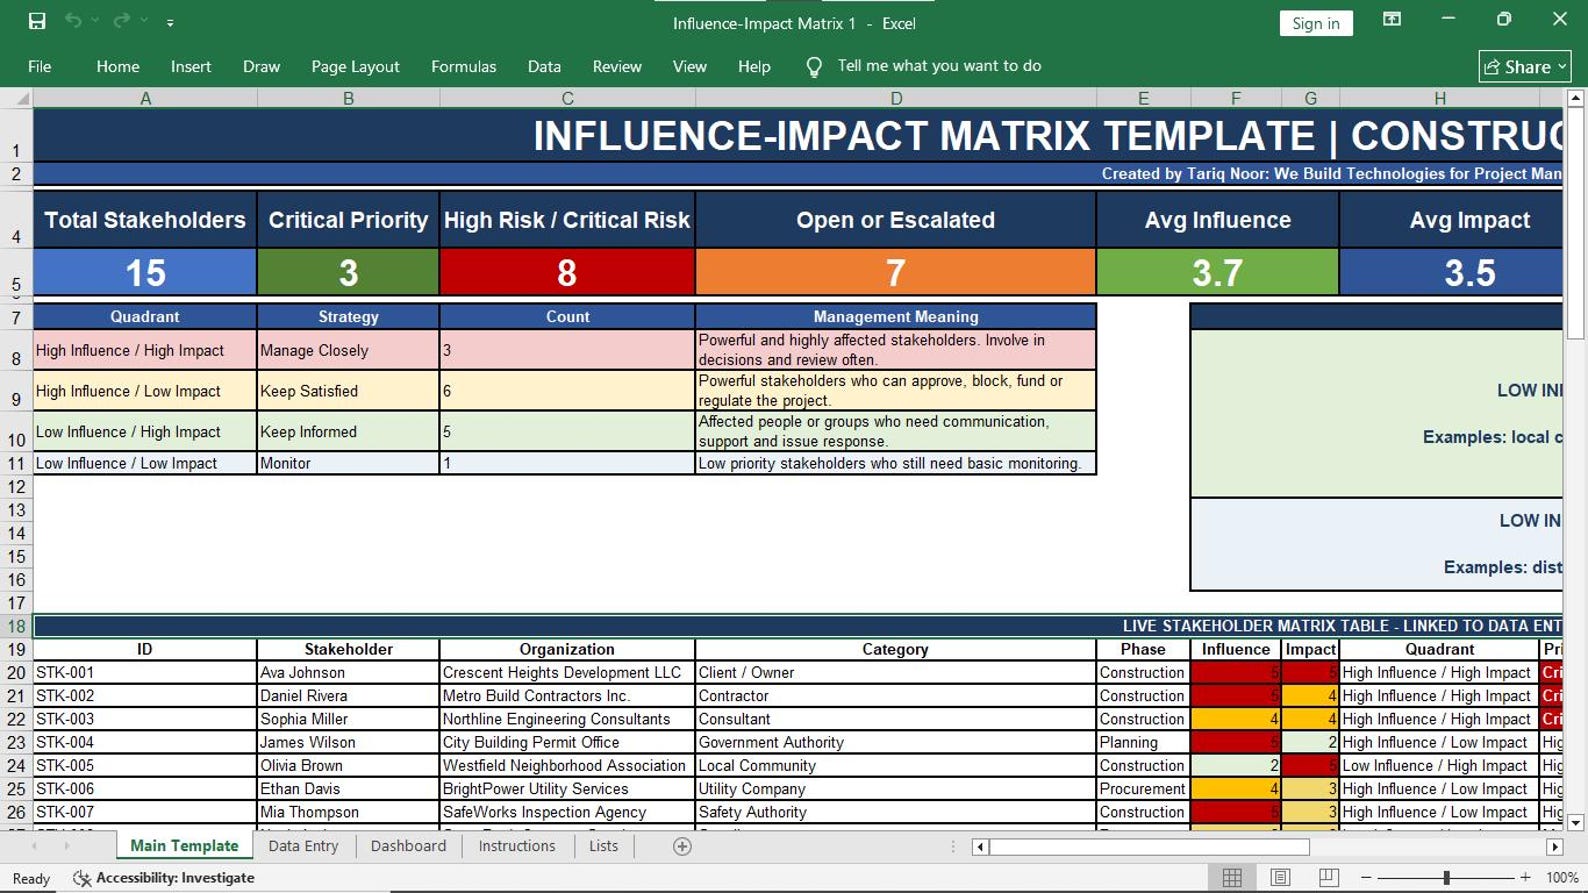Click the Open or Escalated value 7
This screenshot has height=893, width=1588.
click(896, 272)
